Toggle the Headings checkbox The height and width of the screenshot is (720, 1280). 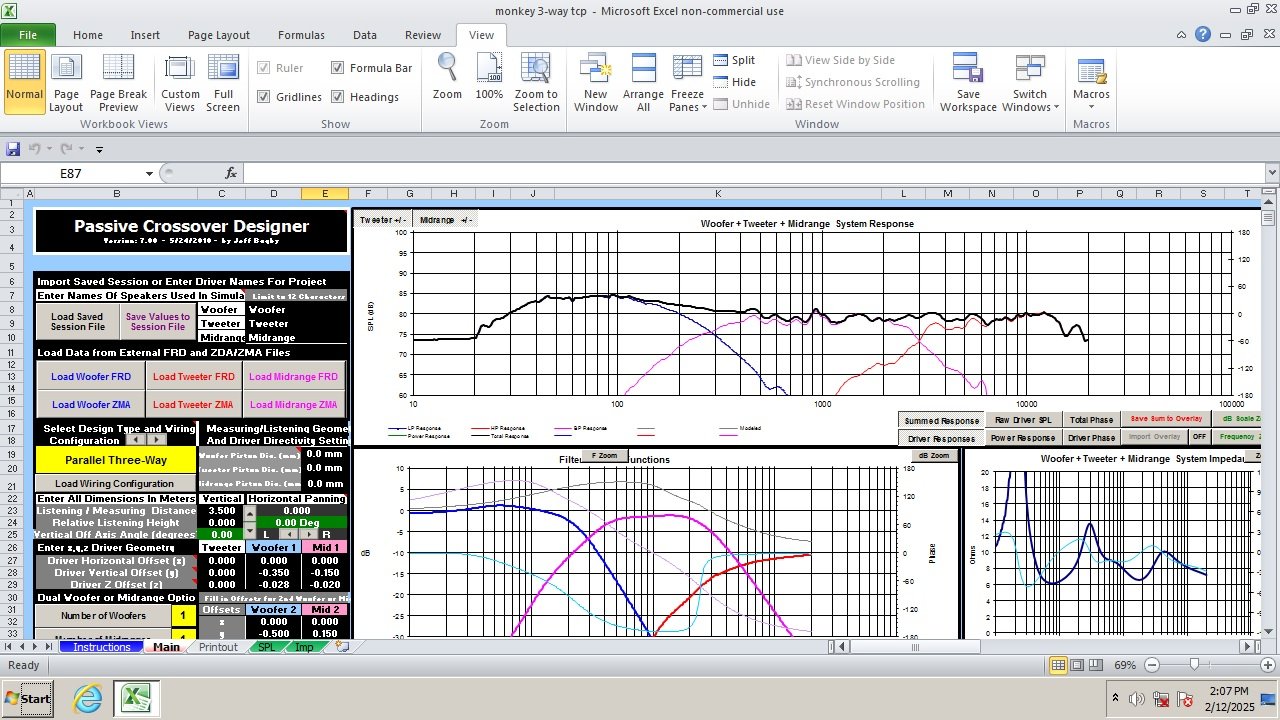(338, 97)
